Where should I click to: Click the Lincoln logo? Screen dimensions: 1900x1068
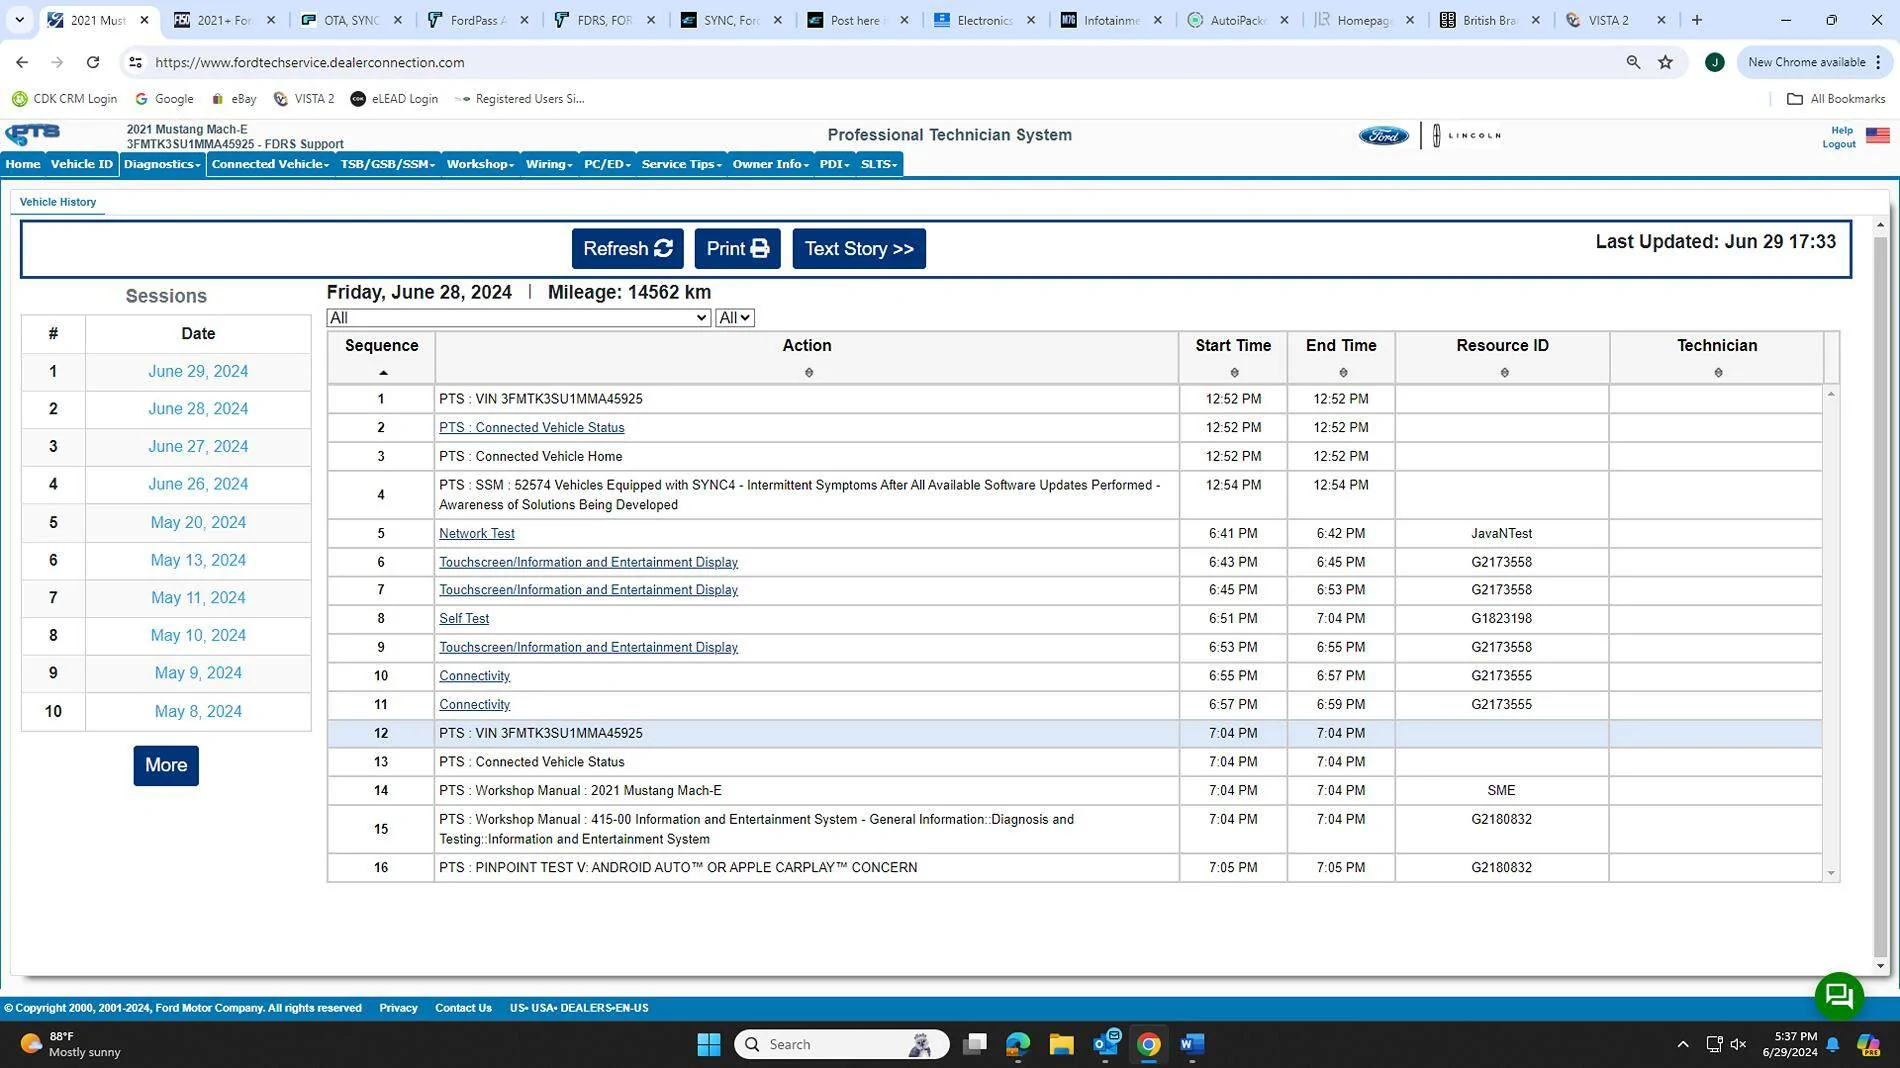(x=1467, y=135)
